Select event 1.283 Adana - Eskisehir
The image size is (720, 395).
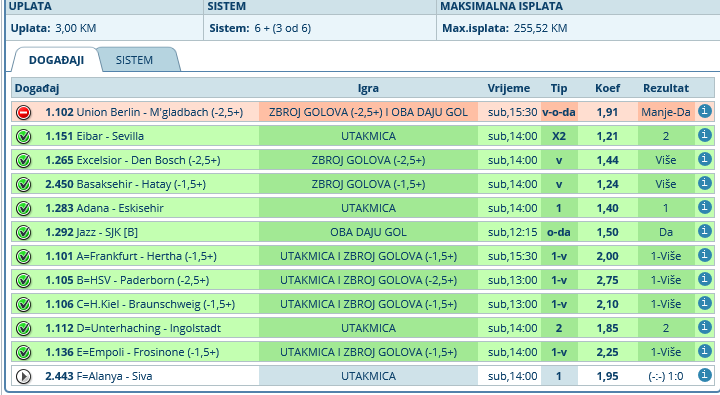(104, 208)
